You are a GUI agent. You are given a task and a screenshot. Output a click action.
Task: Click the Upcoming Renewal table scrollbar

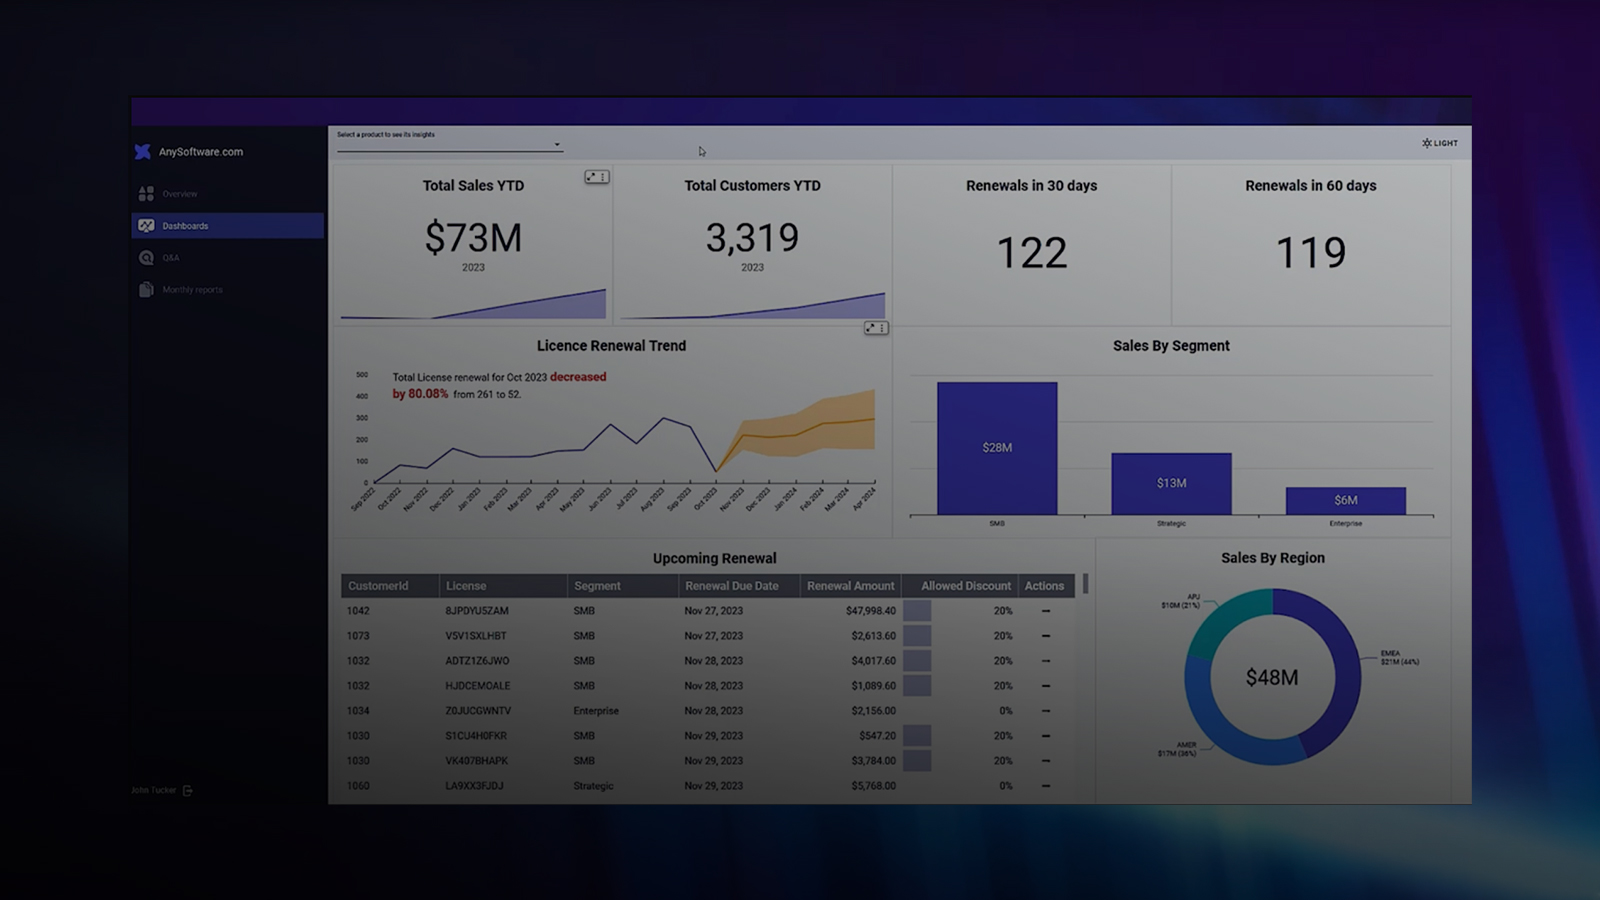coord(1085,583)
